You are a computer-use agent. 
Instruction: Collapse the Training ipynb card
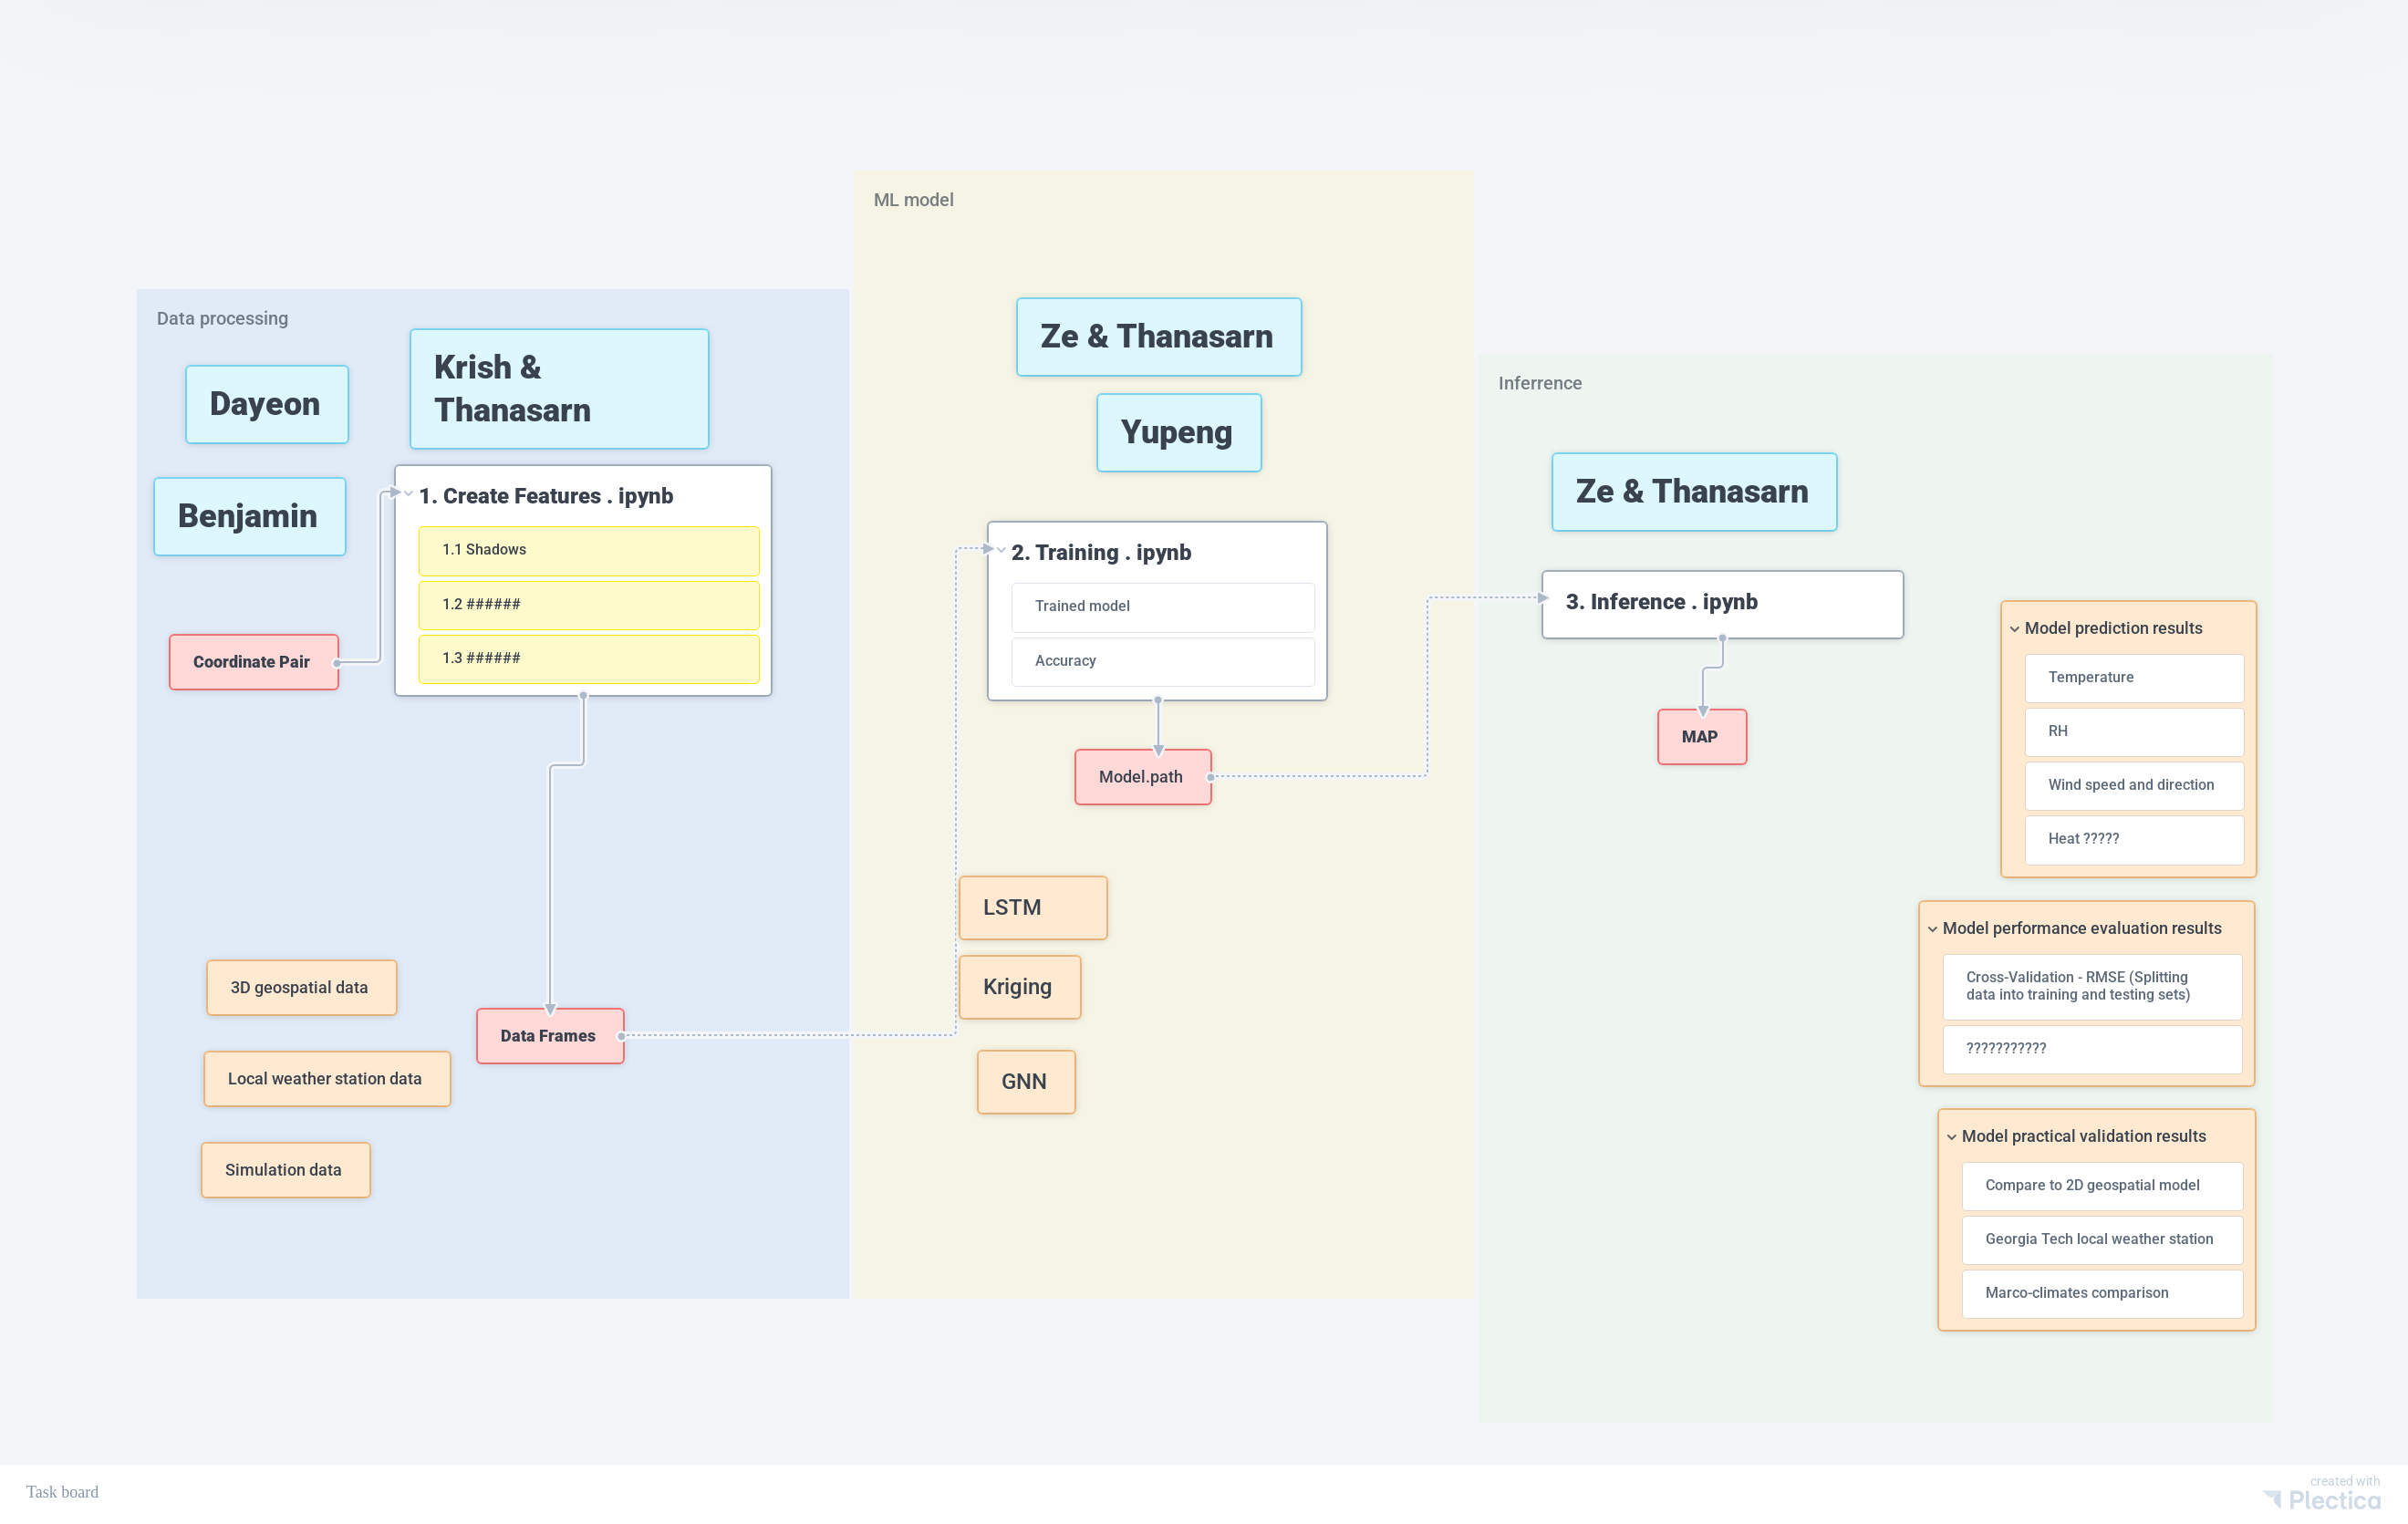(x=1001, y=550)
